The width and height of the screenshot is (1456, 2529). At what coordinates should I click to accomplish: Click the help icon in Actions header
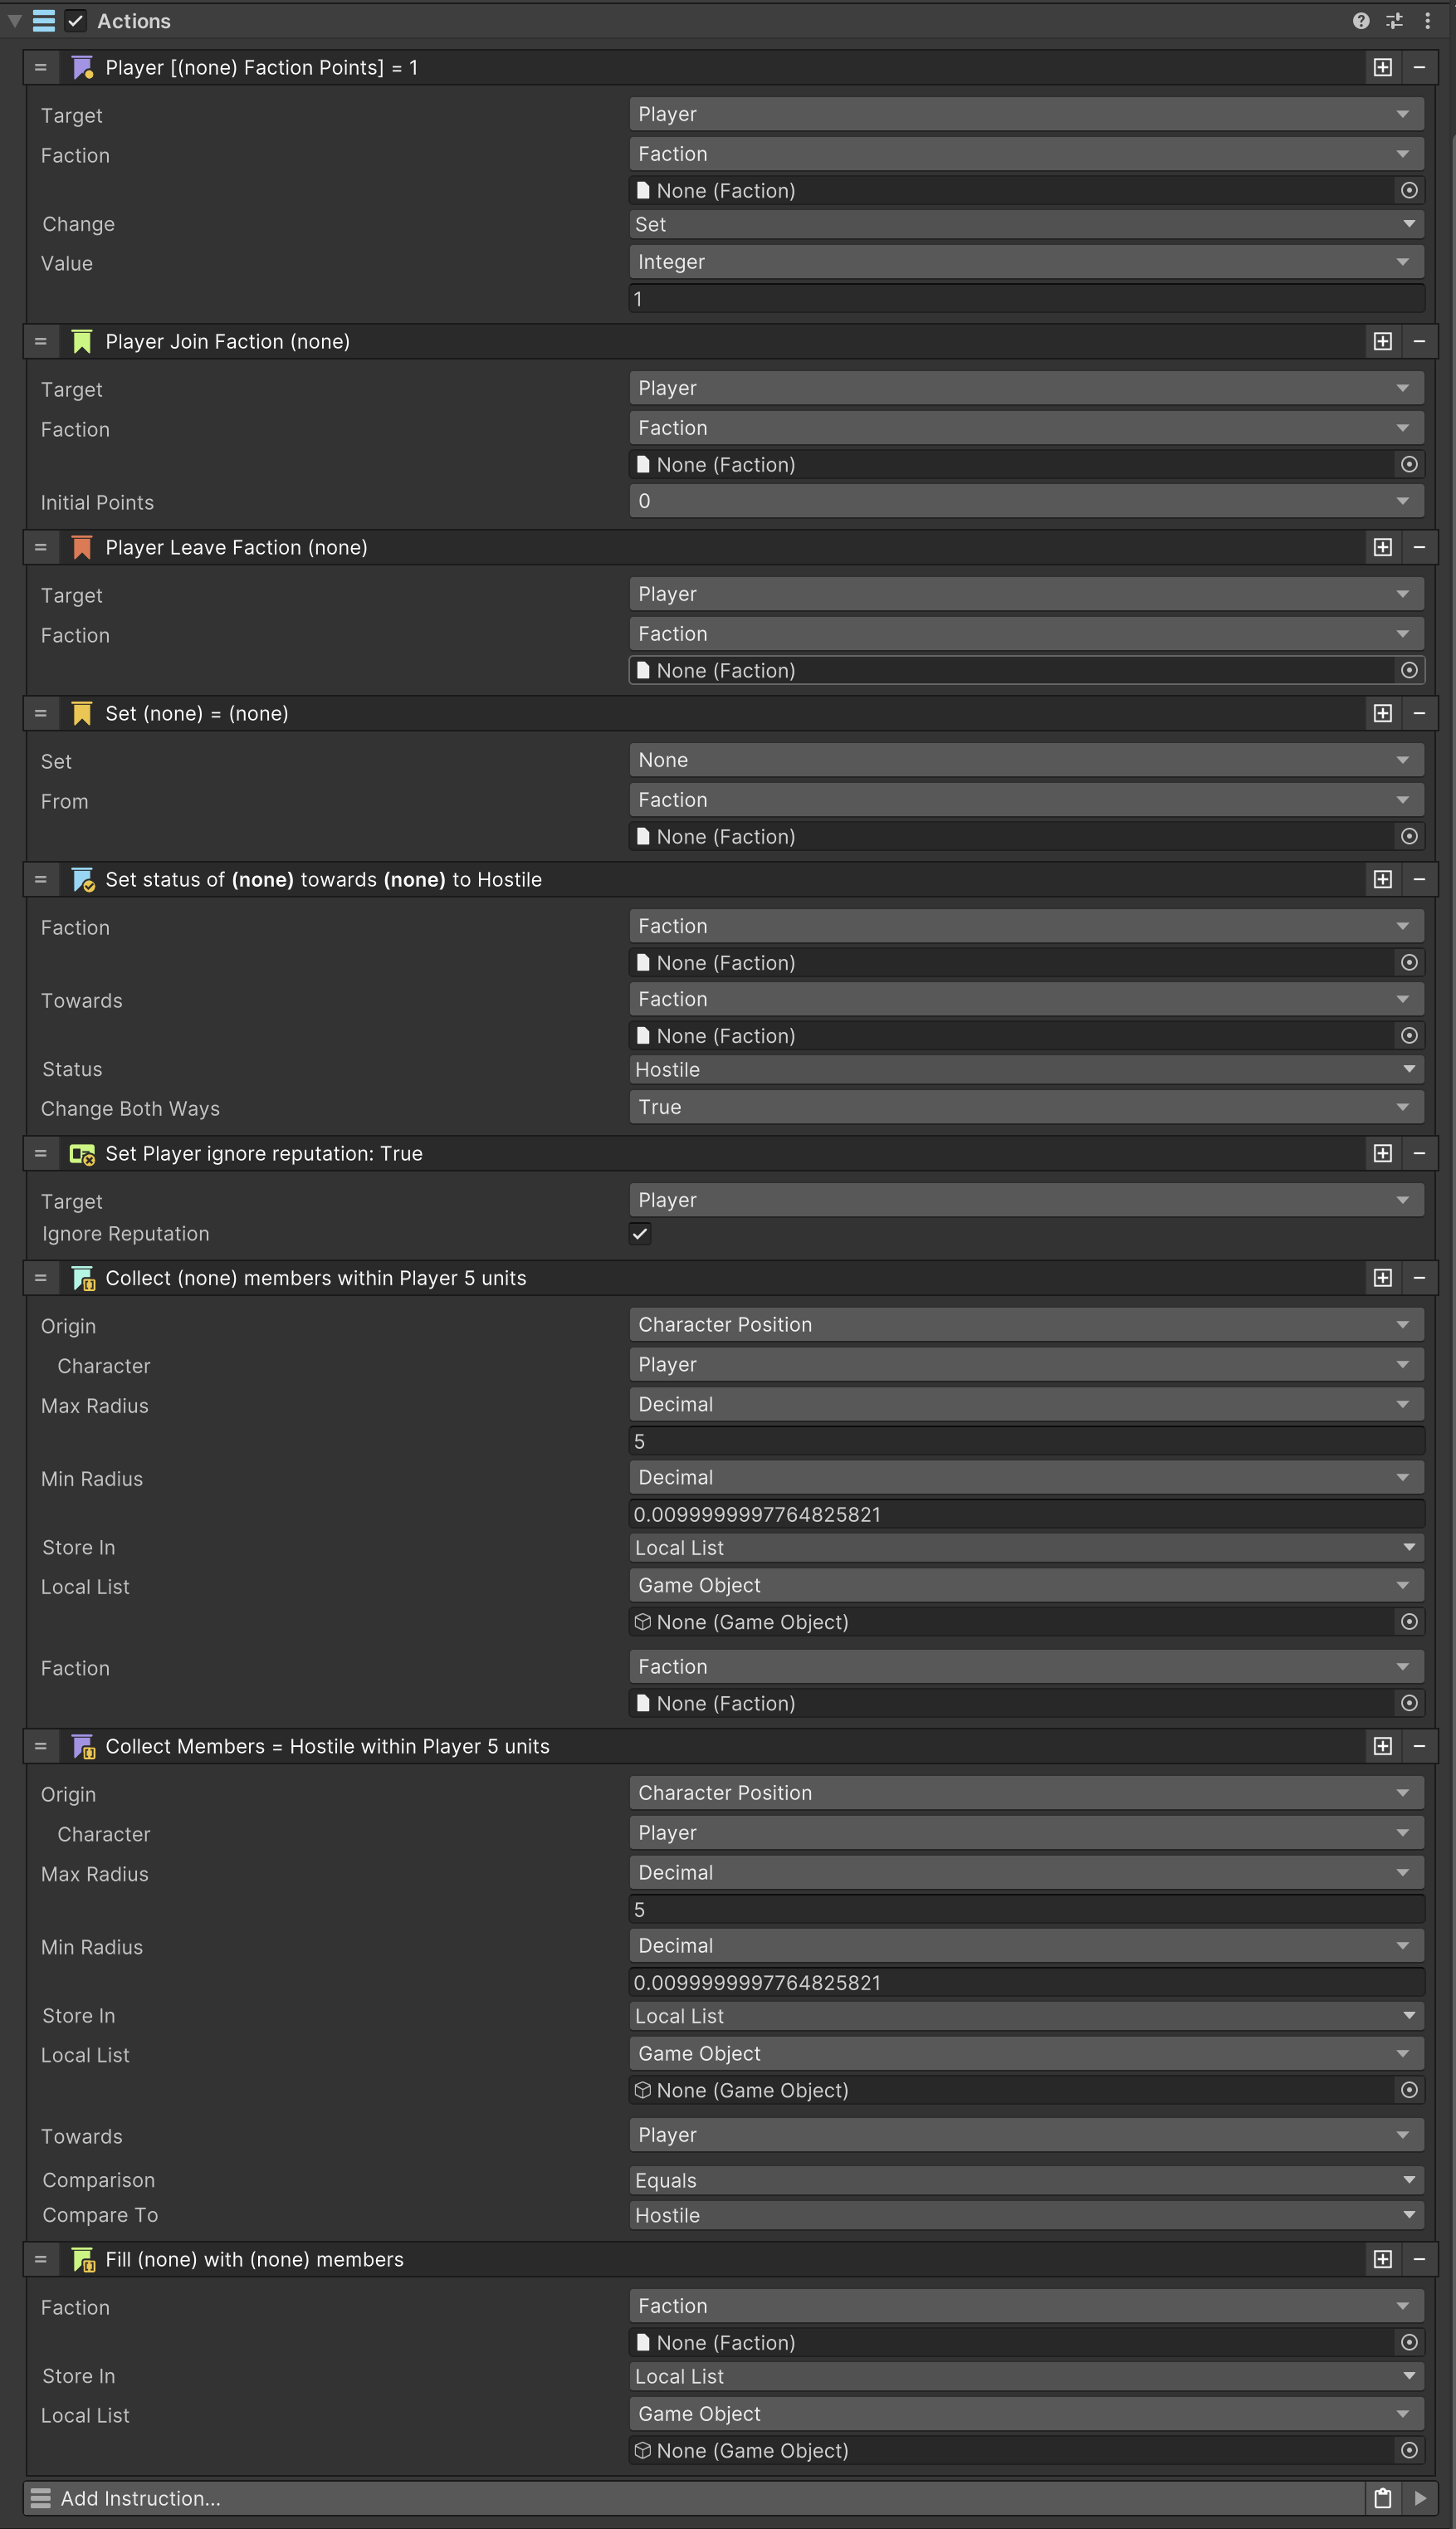point(1360,21)
